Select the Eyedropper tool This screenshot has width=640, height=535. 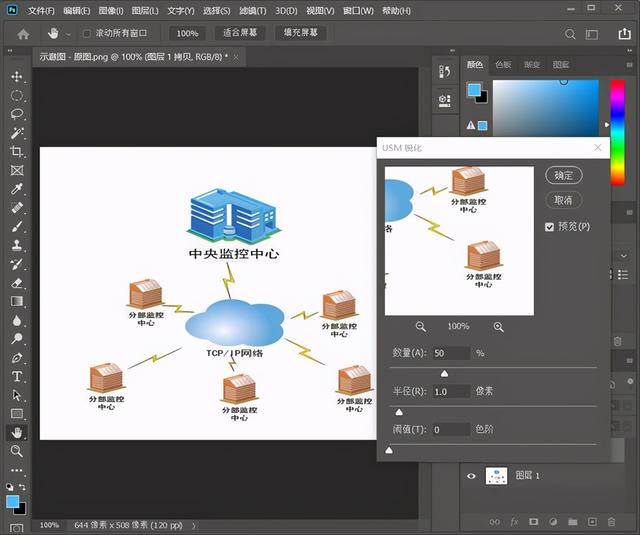[x=17, y=189]
